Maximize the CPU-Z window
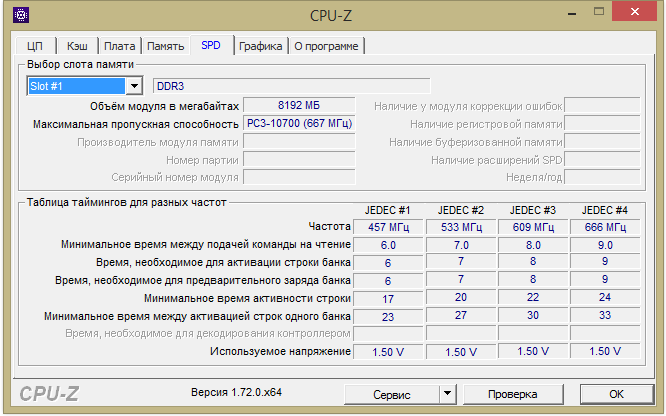The image size is (666, 416). click(x=599, y=12)
